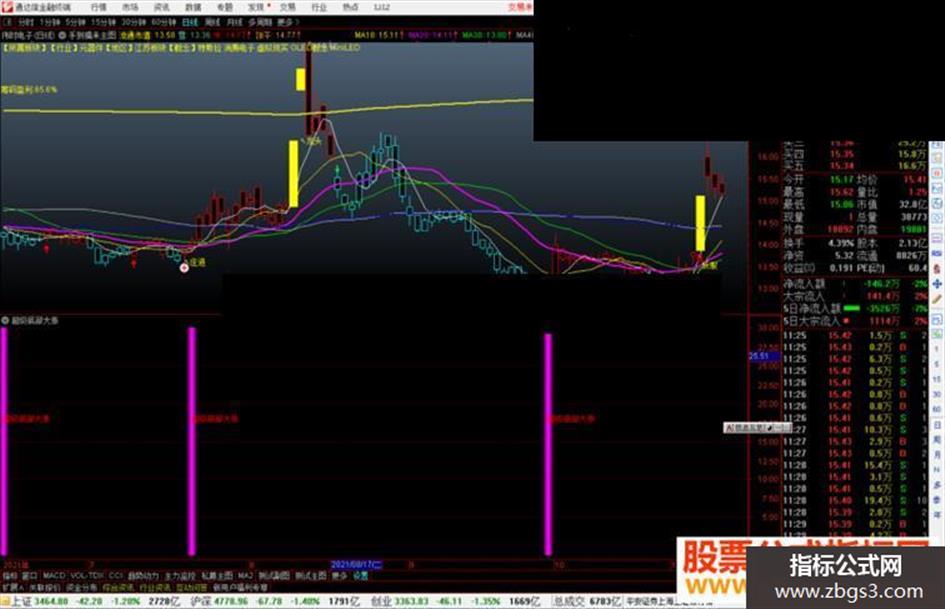
Task: Click sidebar shortcut 季 for quarterly chart
Action: pos(937,500)
